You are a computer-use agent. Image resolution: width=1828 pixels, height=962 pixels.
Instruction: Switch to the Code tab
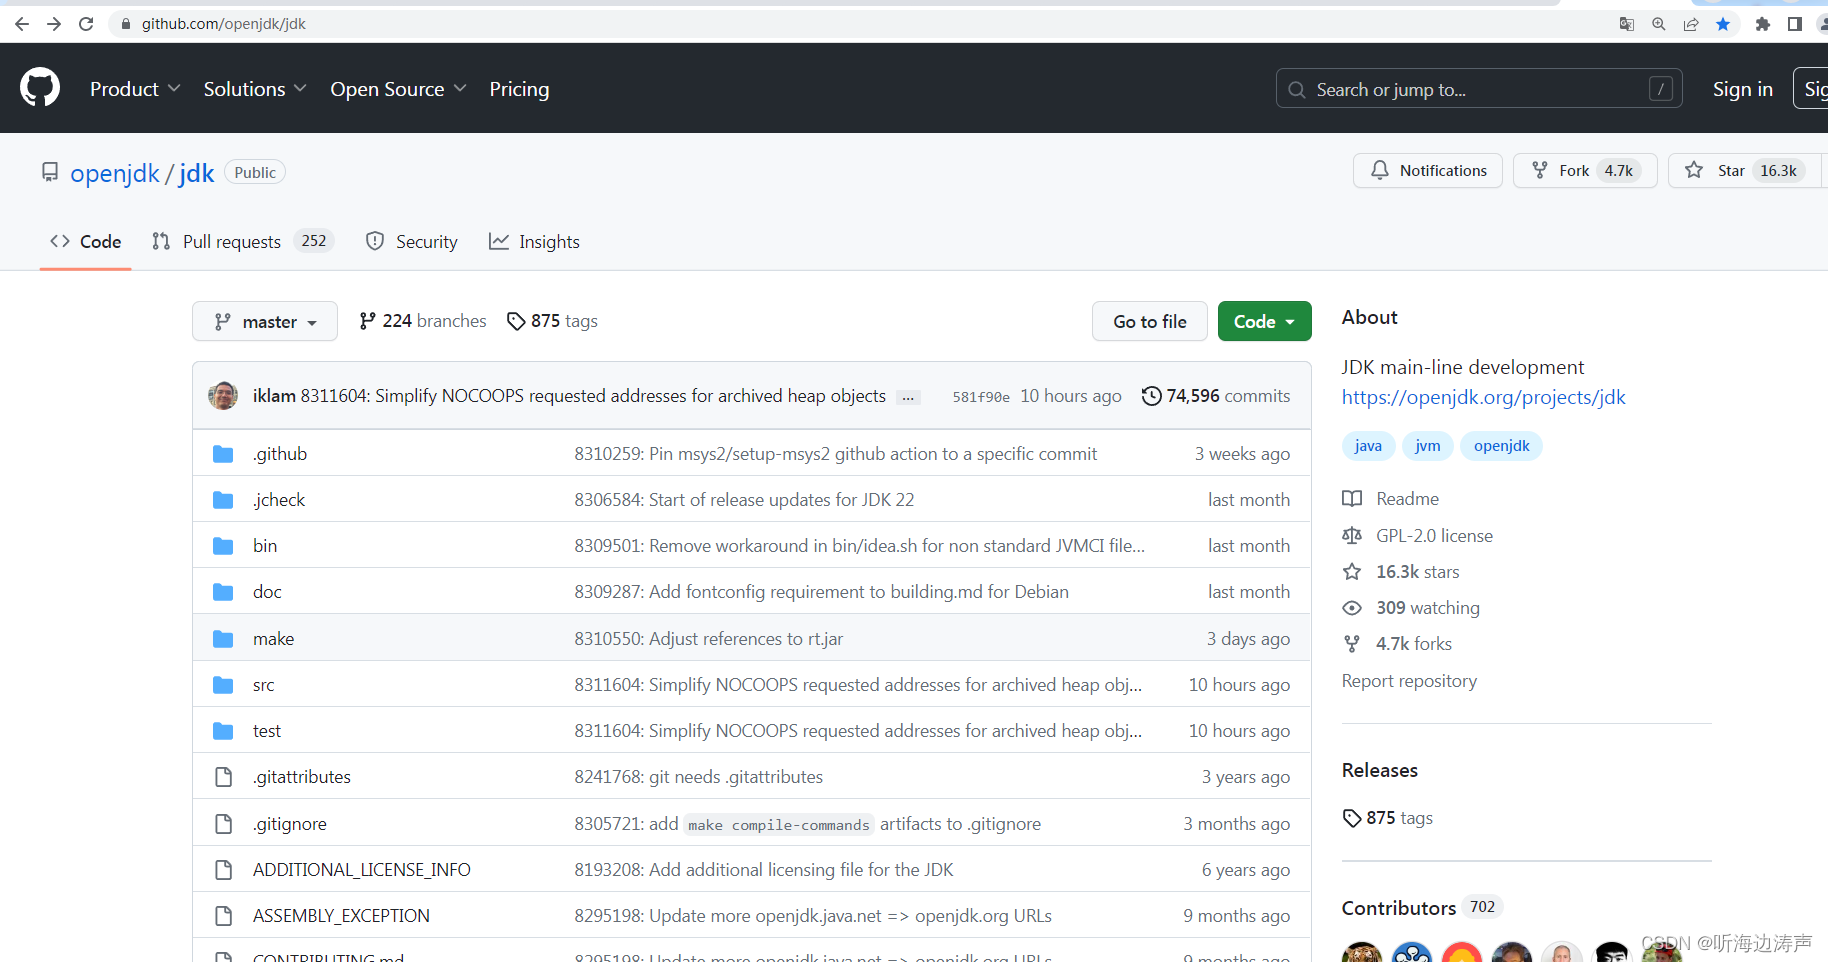(x=86, y=242)
